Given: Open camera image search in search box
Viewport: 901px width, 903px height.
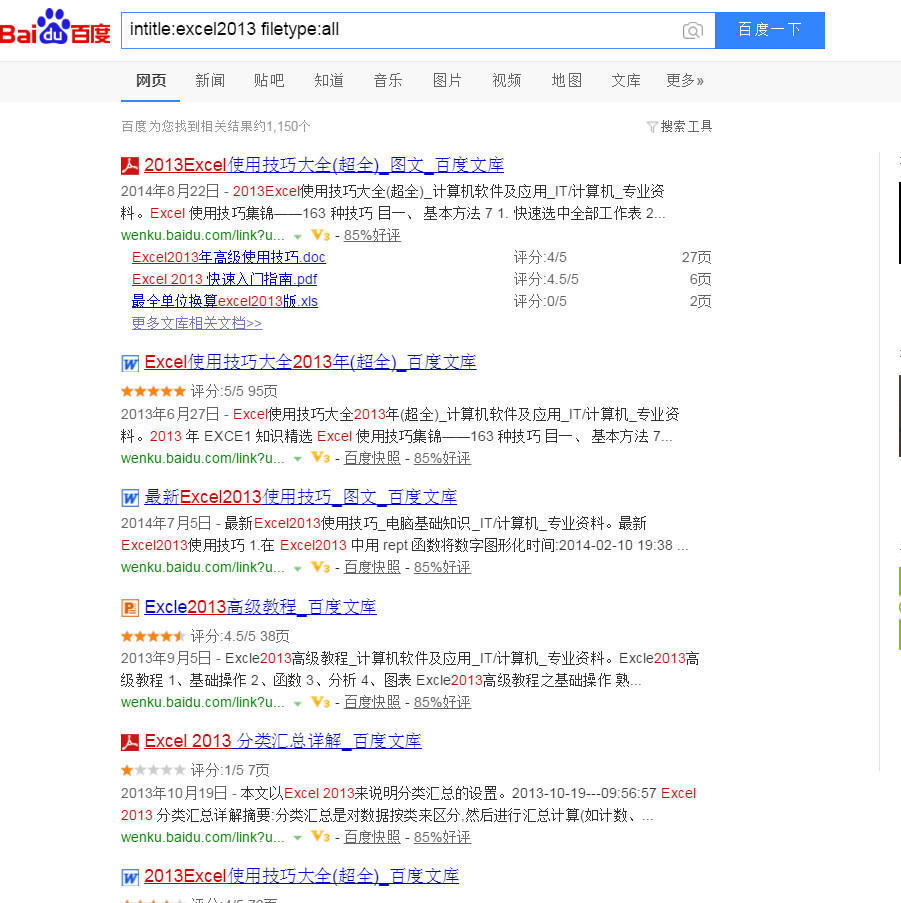Looking at the screenshot, I should click(692, 30).
